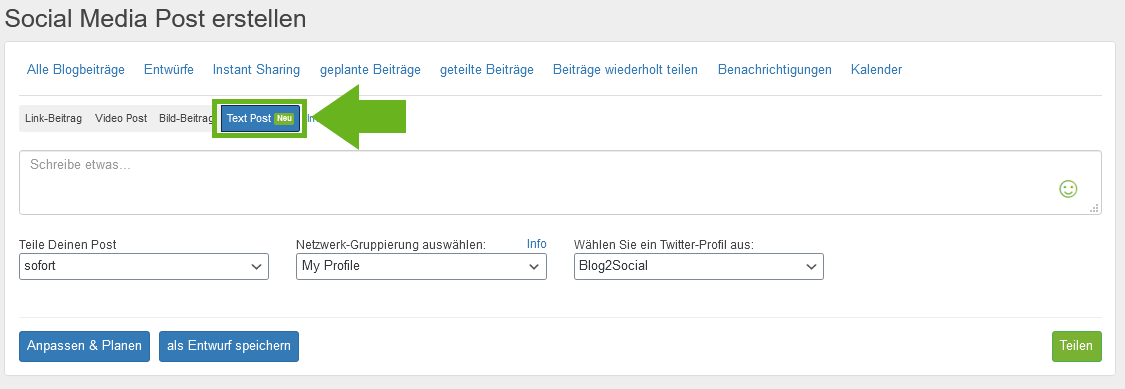The height and width of the screenshot is (389, 1125).
Task: View geteilte Beiträge
Action: tap(486, 70)
